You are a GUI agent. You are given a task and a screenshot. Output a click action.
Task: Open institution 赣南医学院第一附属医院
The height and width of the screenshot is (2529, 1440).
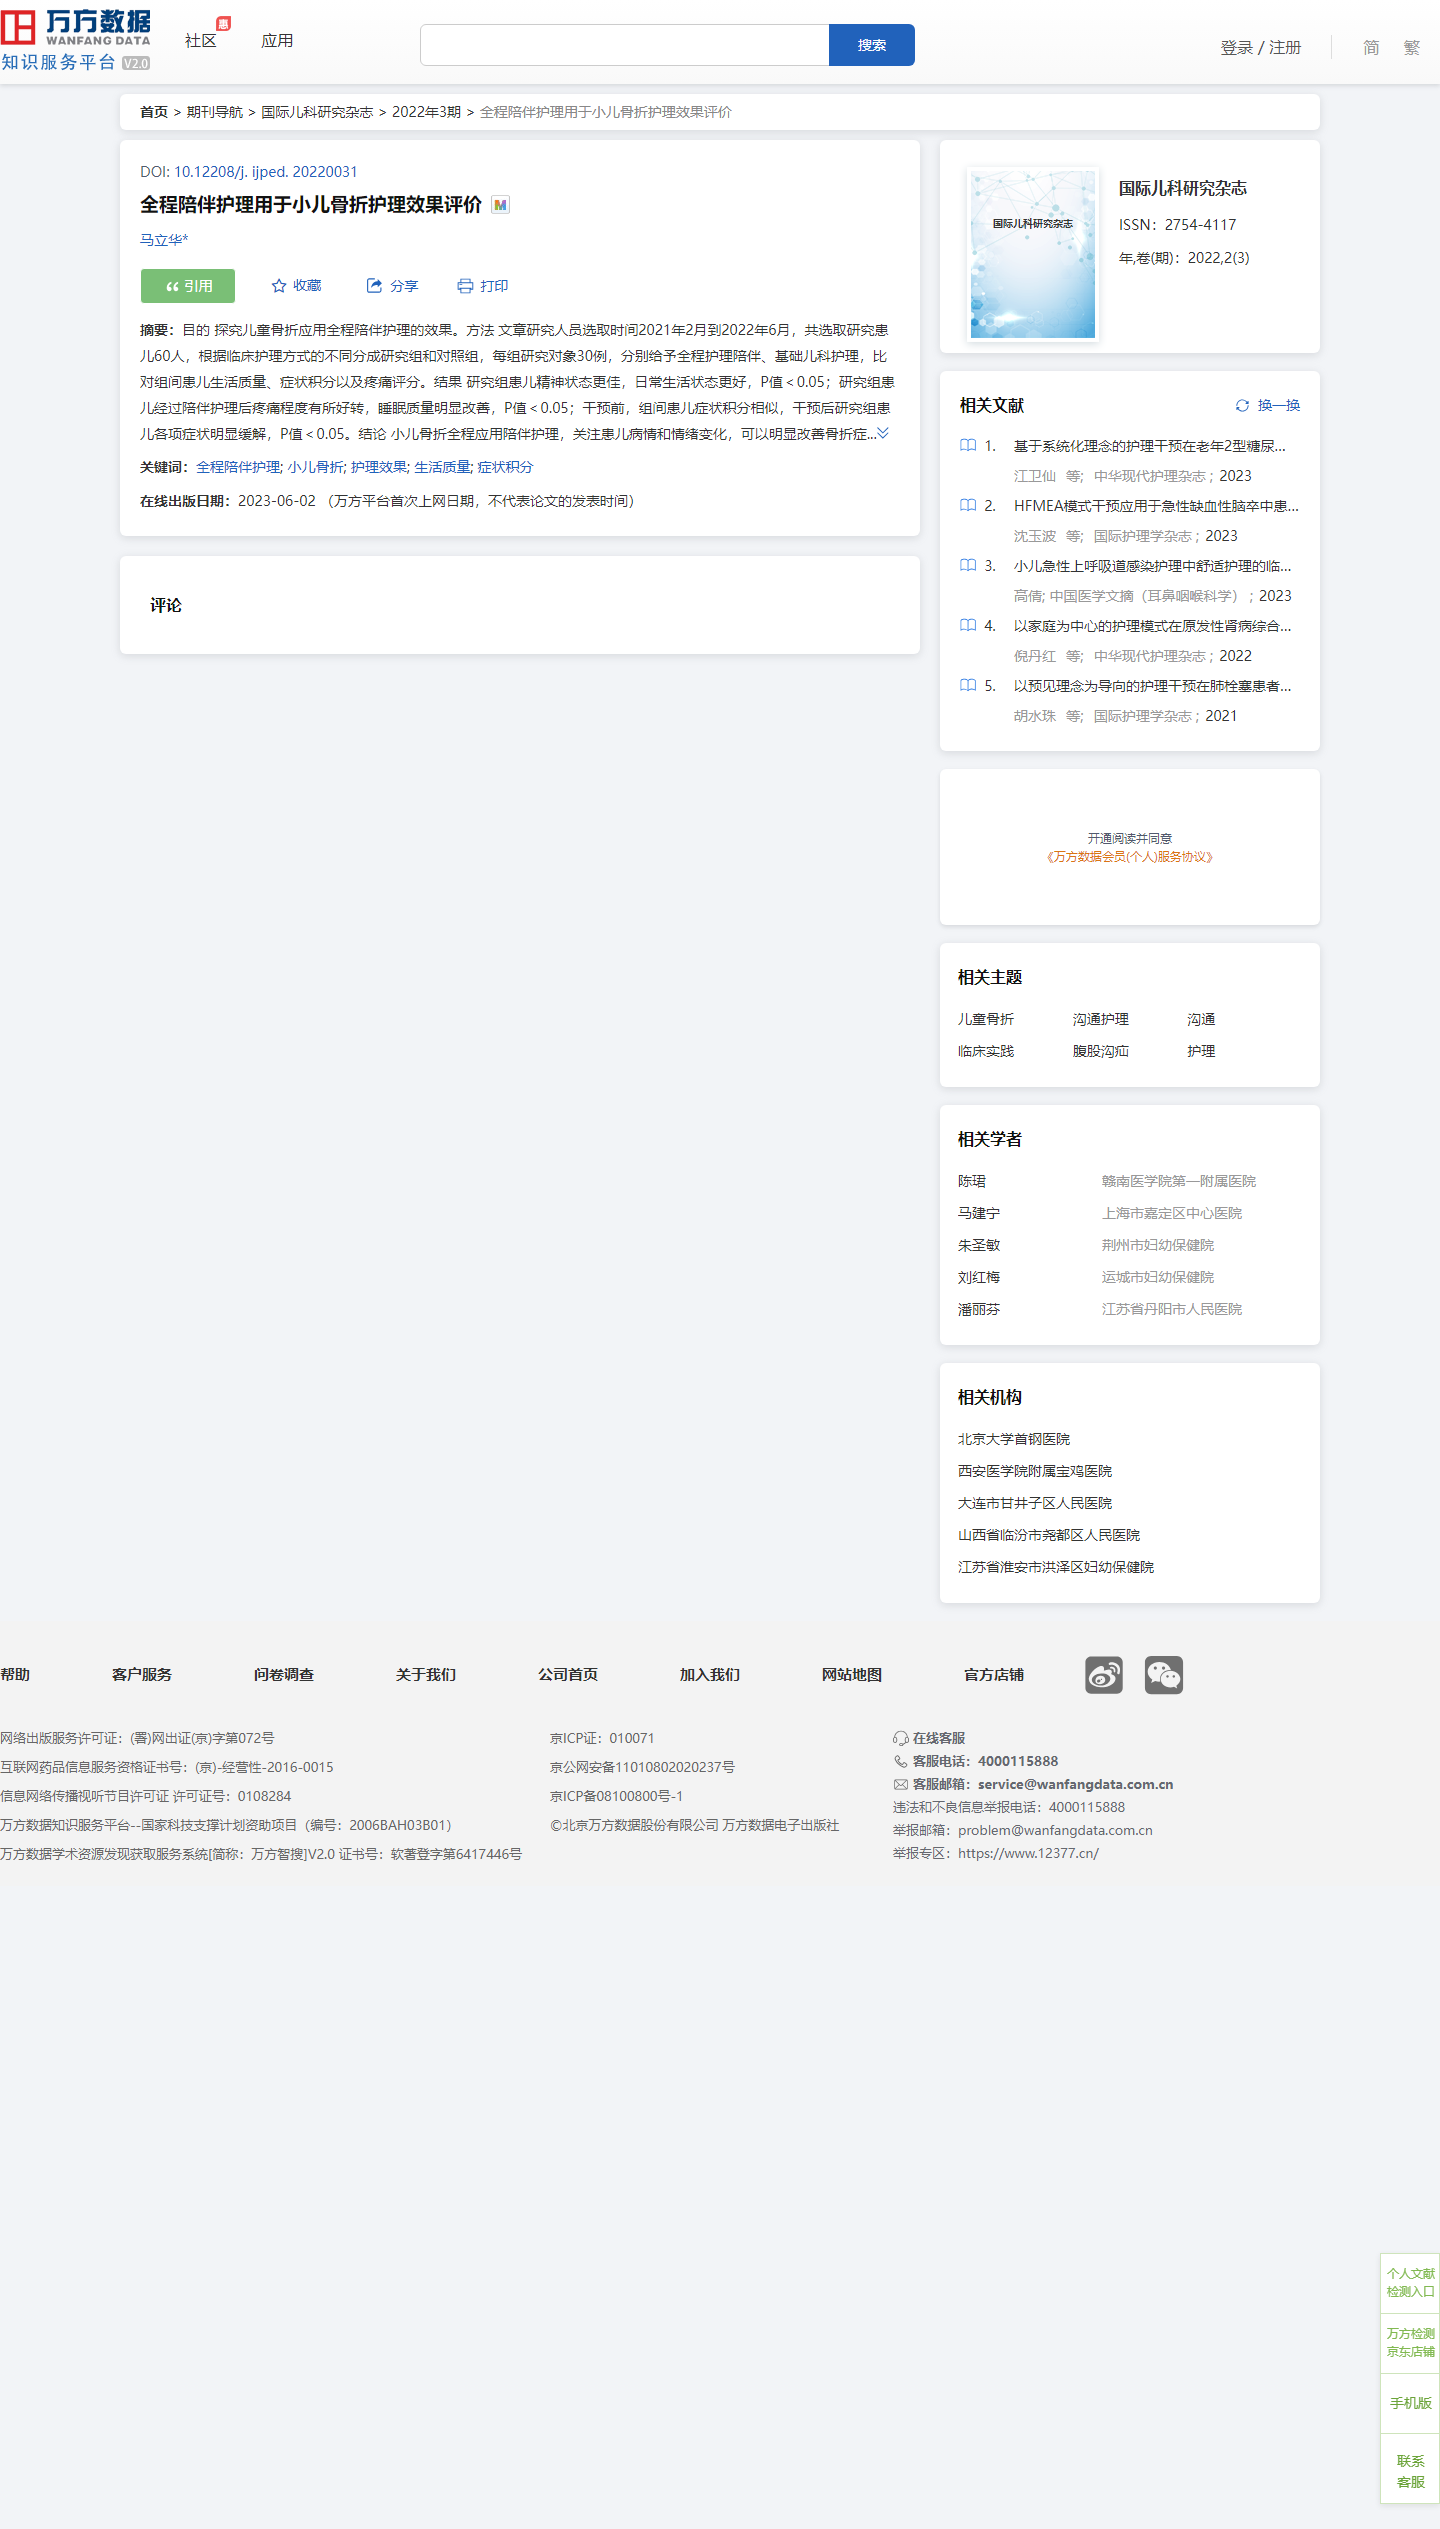[1179, 1181]
